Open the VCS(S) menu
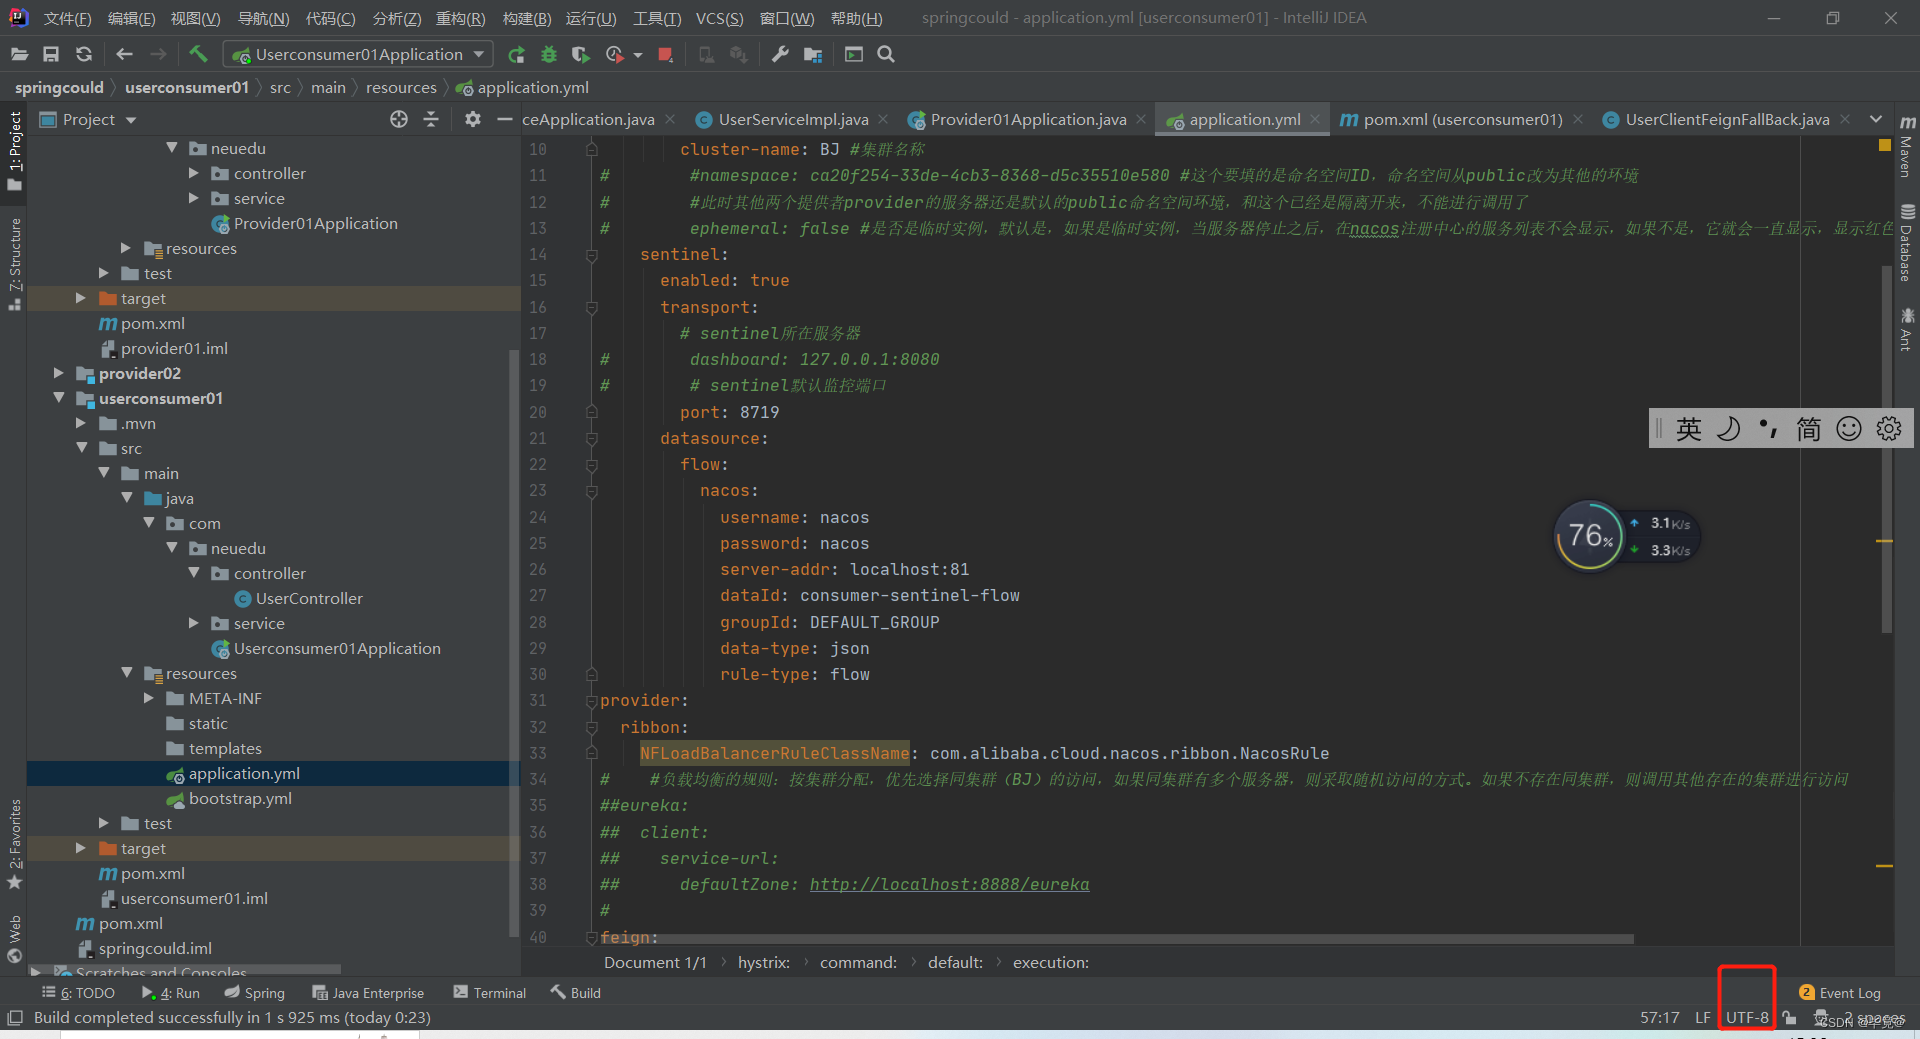1920x1039 pixels. point(718,17)
